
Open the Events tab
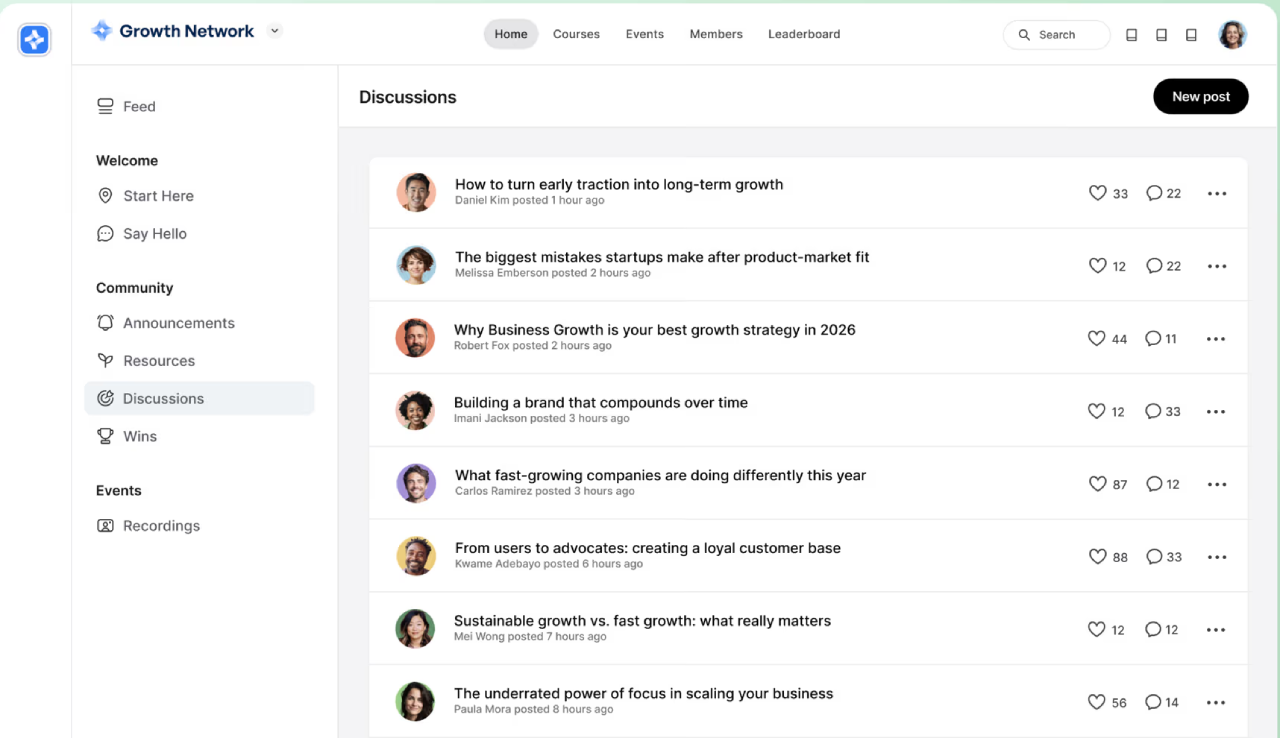coord(645,34)
